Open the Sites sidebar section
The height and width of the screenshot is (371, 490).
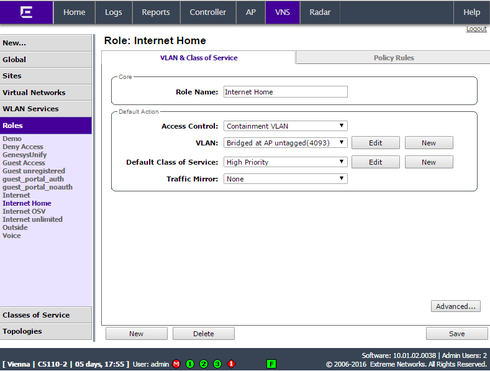pos(46,76)
